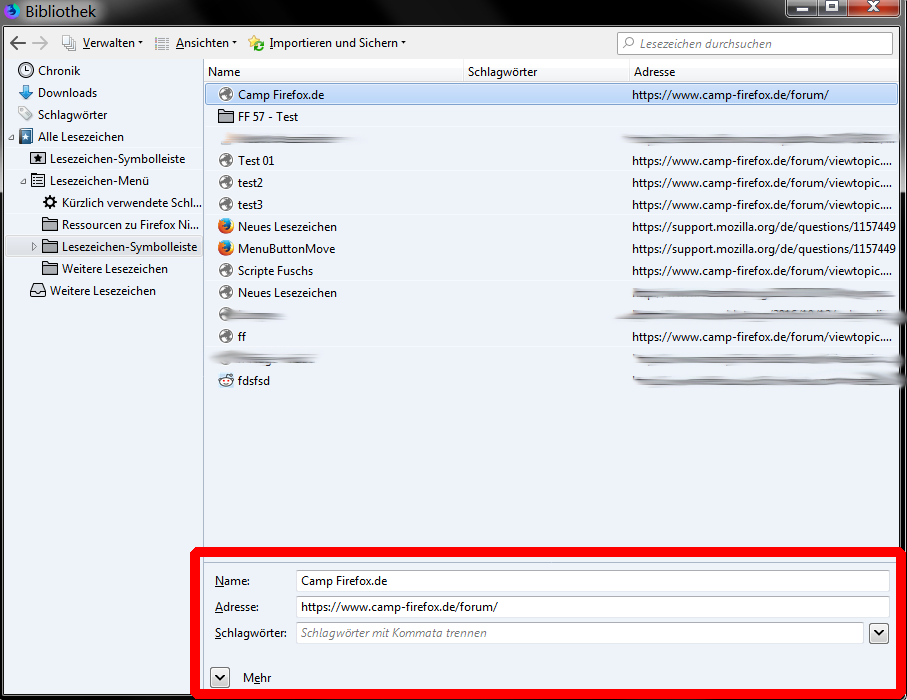
Task: Expand the Mehr details section
Action: [x=220, y=677]
